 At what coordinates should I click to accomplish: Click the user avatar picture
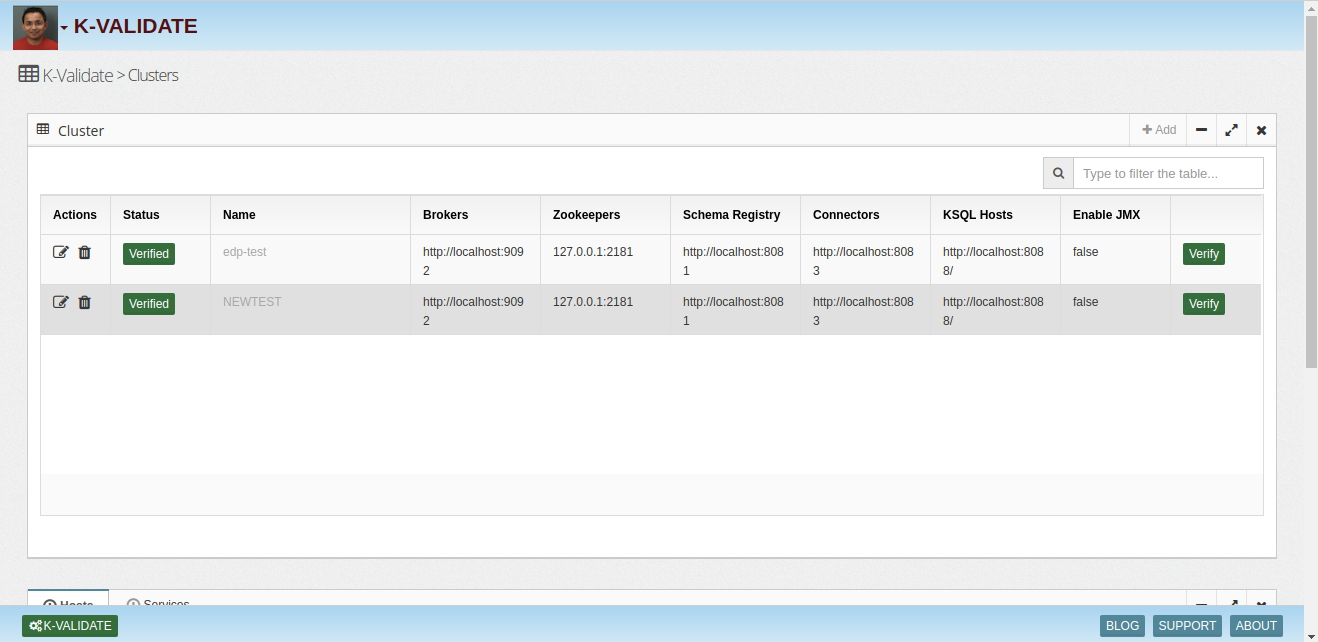tap(35, 27)
